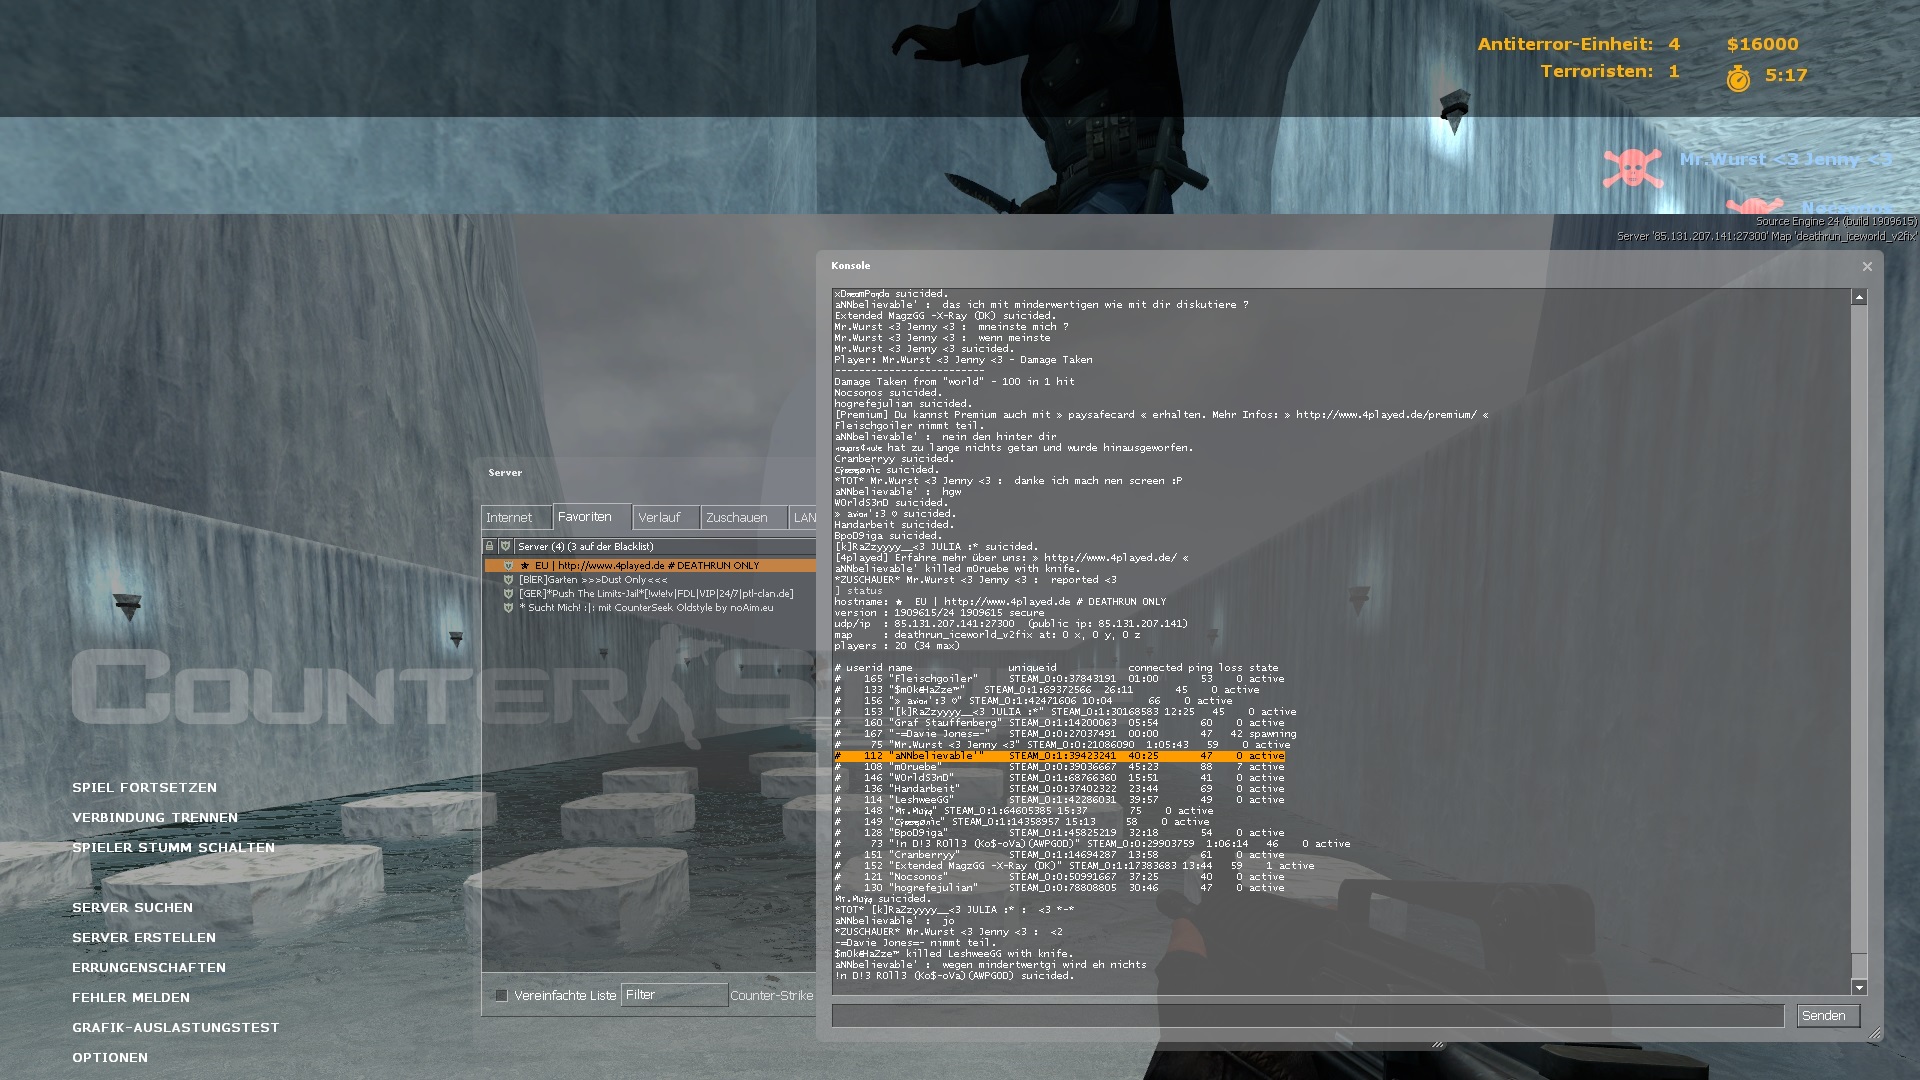Click the VAC shield icon beside the BIERGarten server
1920x1080 pixels.
(508, 580)
